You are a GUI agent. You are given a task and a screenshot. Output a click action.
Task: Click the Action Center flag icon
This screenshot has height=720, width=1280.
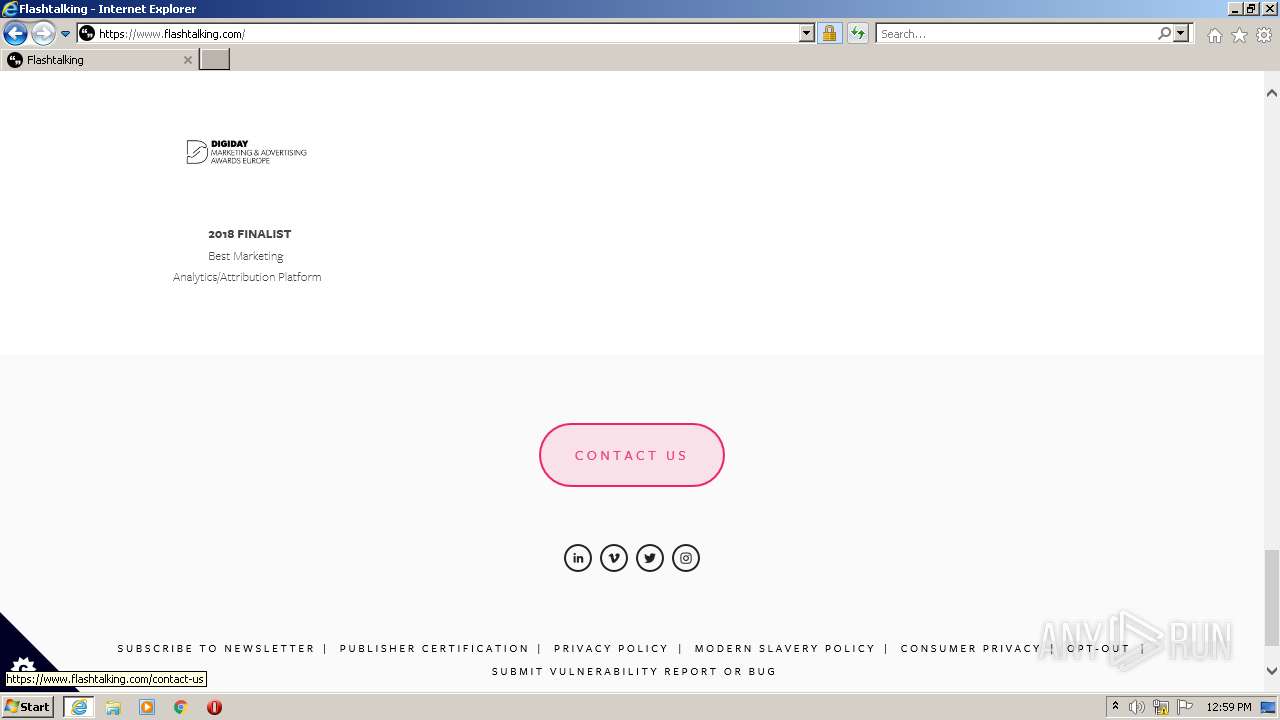click(1185, 707)
